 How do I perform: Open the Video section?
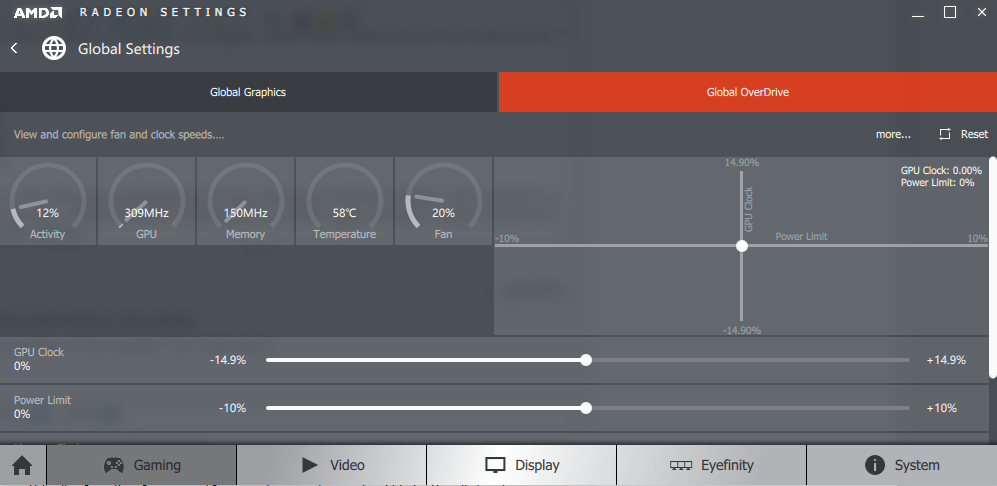[x=331, y=465]
